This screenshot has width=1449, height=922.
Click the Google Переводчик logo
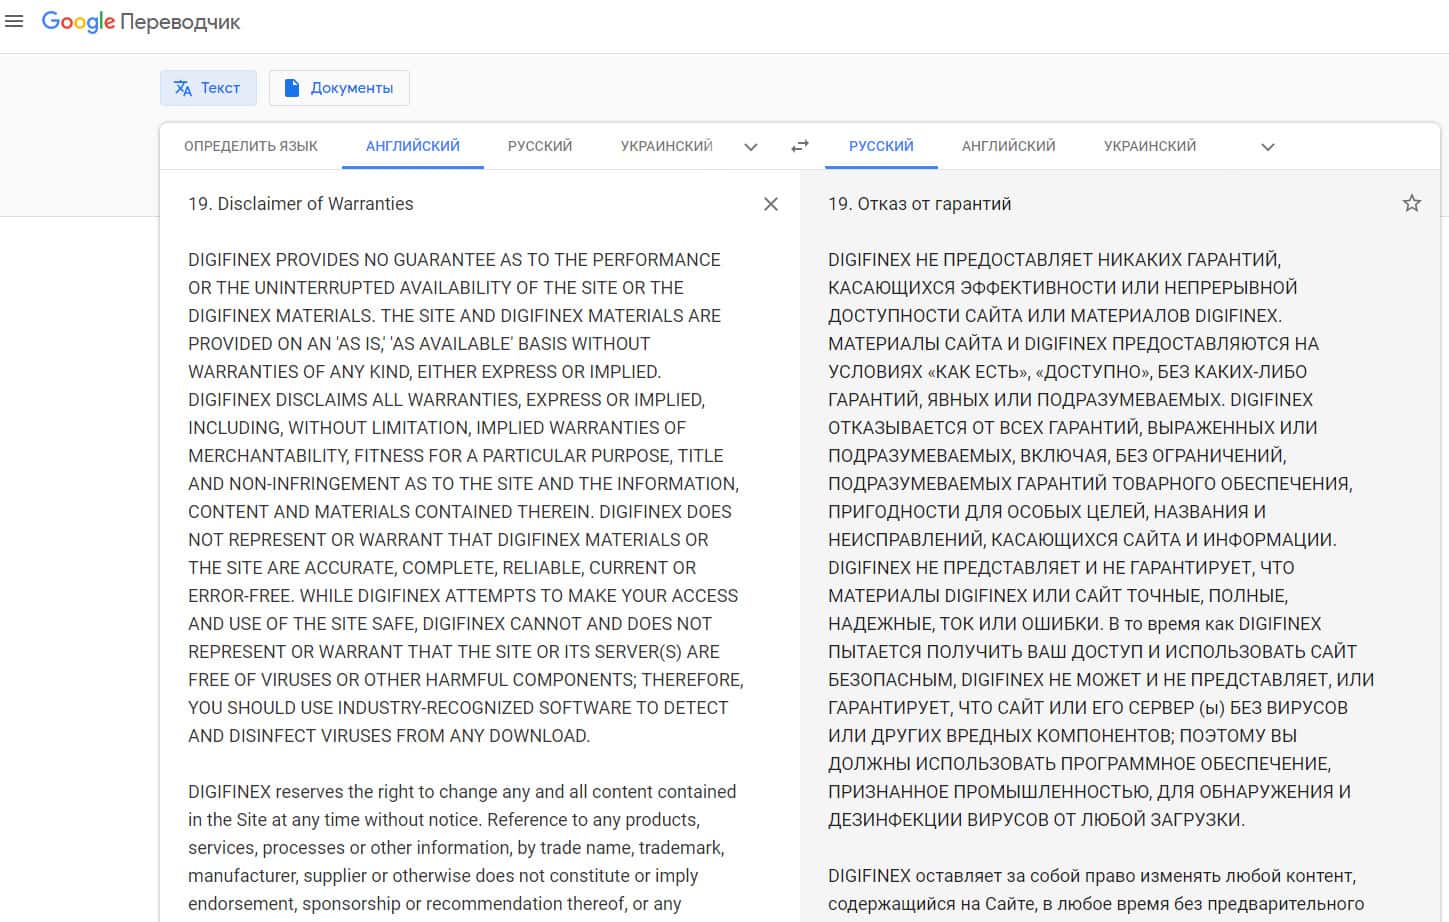(141, 22)
